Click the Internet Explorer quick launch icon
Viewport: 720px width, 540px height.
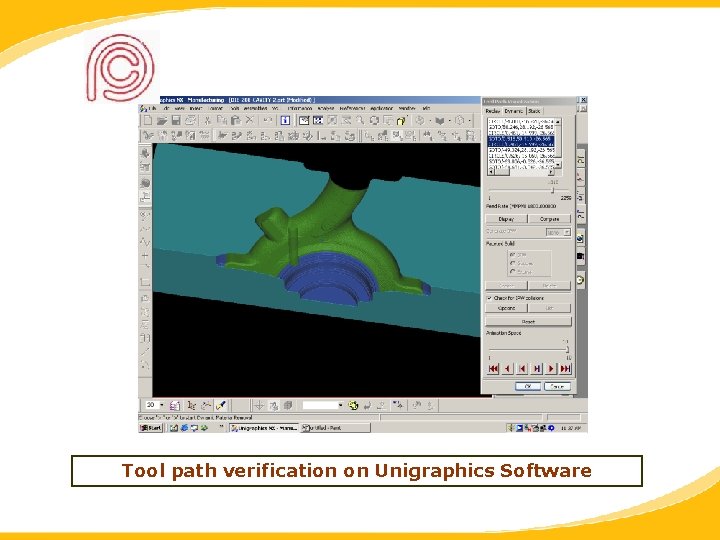point(184,428)
